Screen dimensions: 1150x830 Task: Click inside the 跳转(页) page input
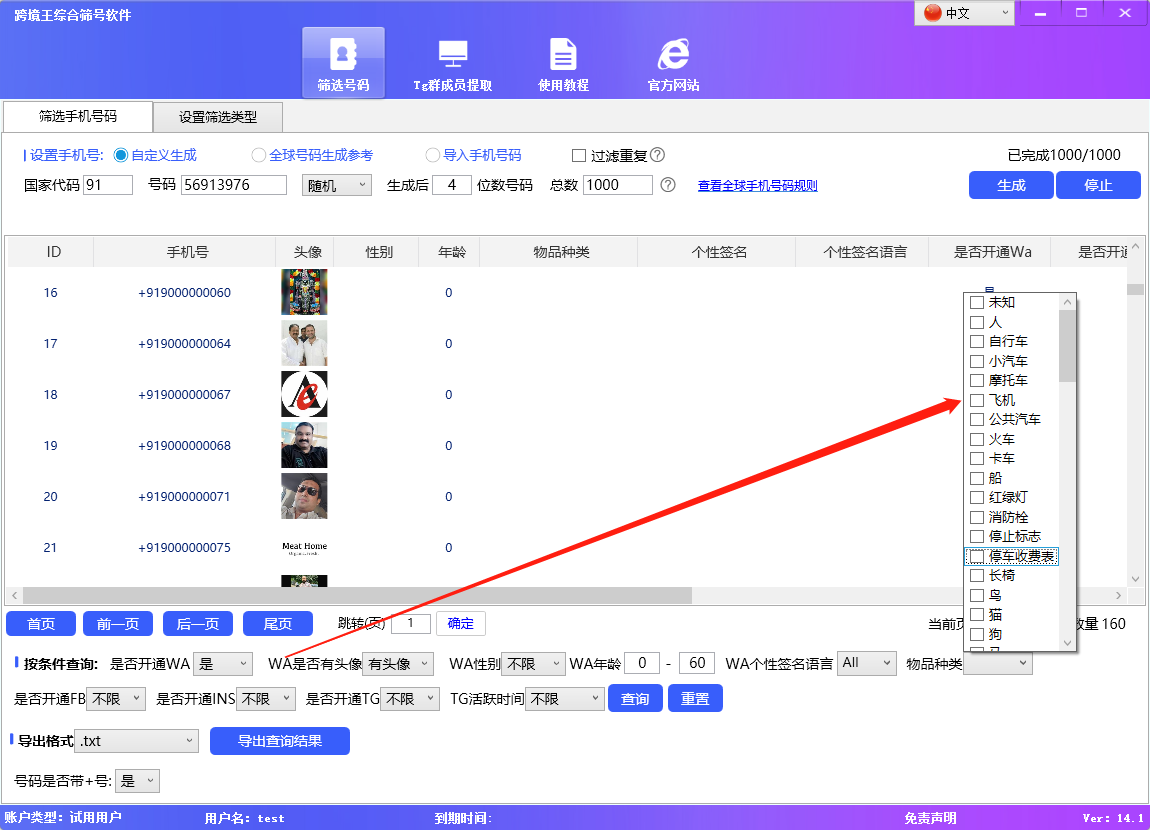point(410,622)
